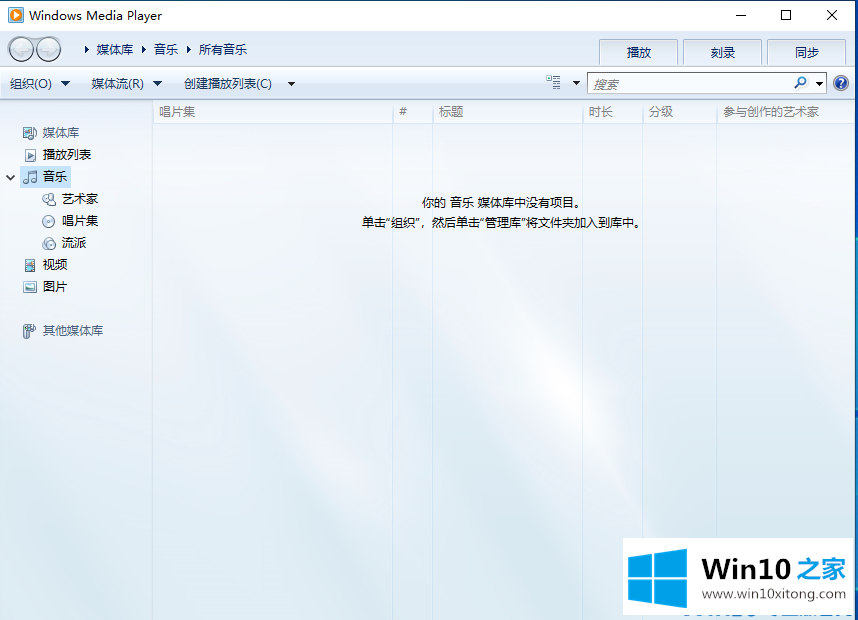This screenshot has height=620, width=858.
Task: Open the 组织(O) dropdown arrow
Action: coord(66,84)
